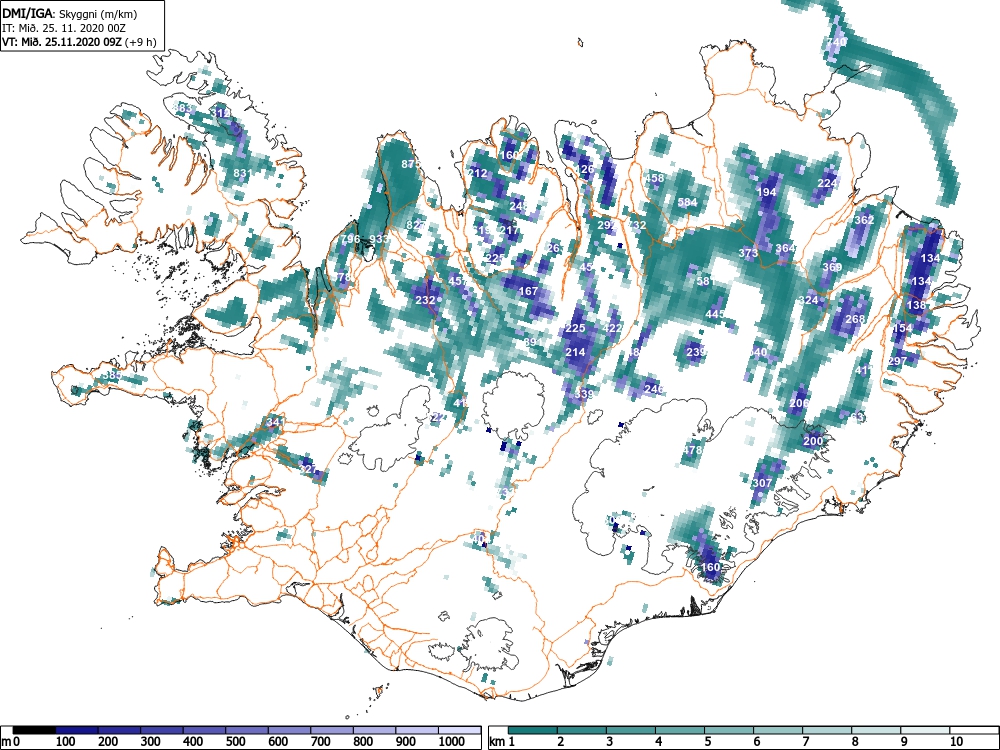Viewport: 1000px width, 750px height.
Task: Pick the swatch above the 200 m label
Action: [x=119, y=730]
